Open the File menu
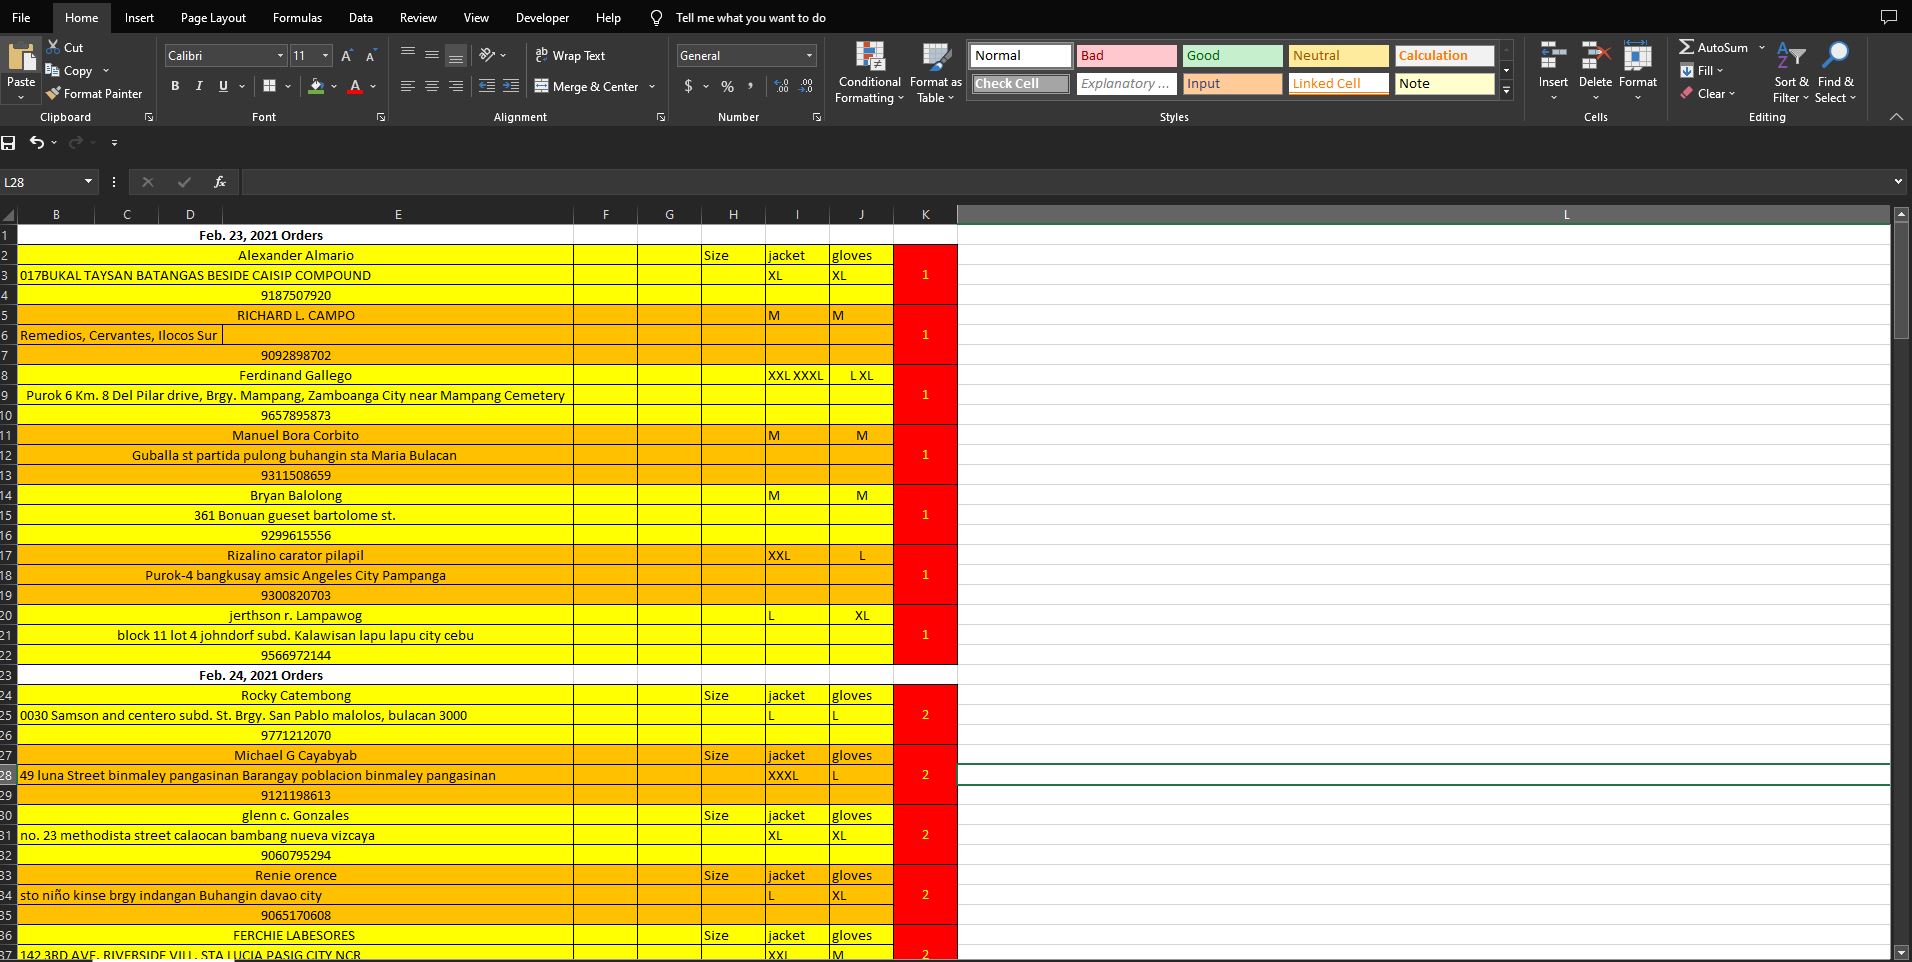 pos(21,18)
